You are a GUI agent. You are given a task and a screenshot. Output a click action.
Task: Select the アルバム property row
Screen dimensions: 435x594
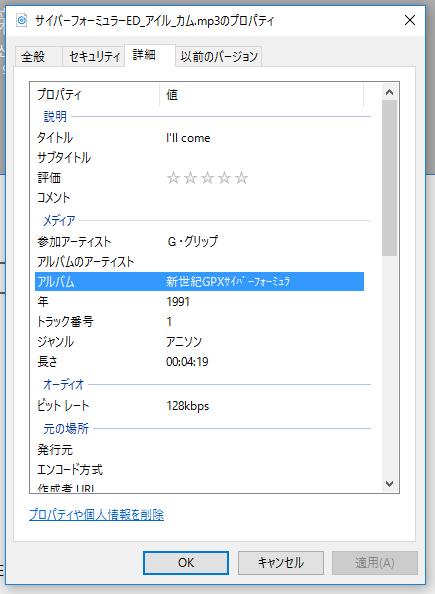[200, 281]
